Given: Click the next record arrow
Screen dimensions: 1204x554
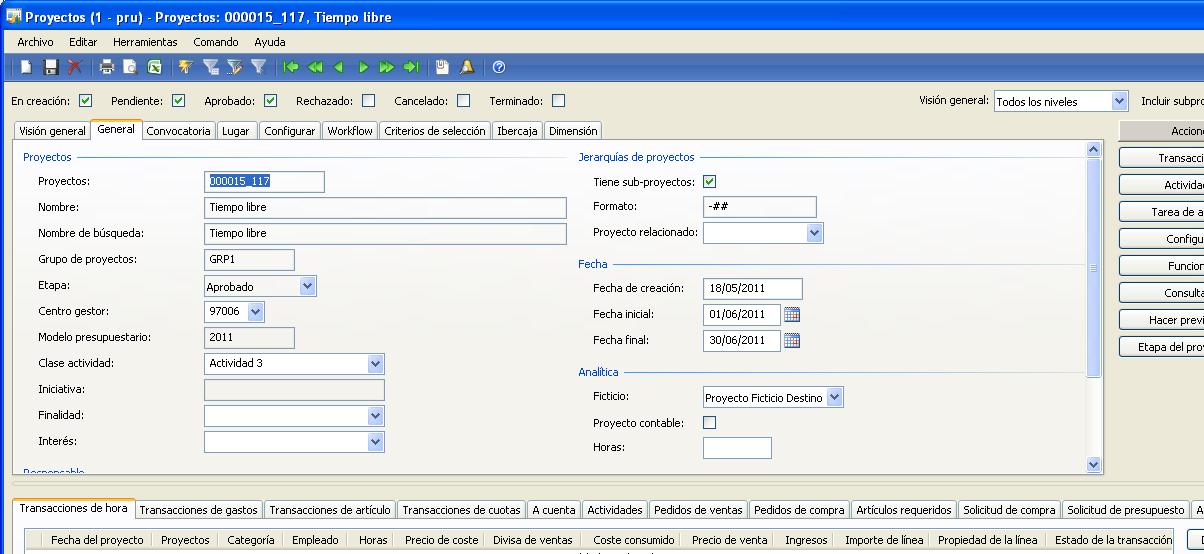Looking at the screenshot, I should click(x=363, y=67).
